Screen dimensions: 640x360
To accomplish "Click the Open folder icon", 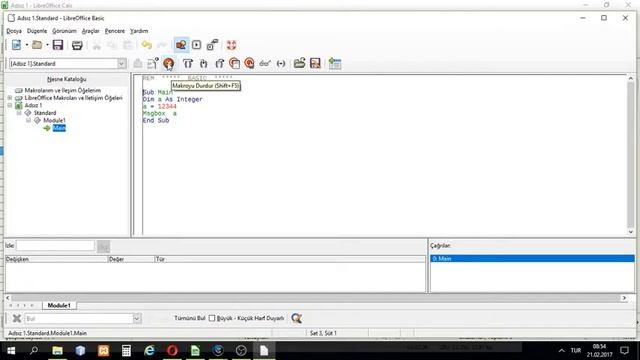I will (37, 45).
